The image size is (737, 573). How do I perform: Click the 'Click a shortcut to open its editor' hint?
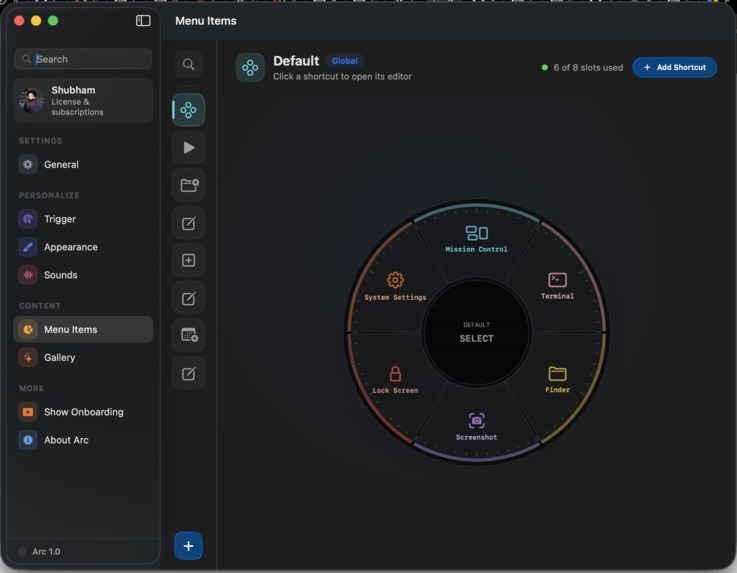point(342,77)
